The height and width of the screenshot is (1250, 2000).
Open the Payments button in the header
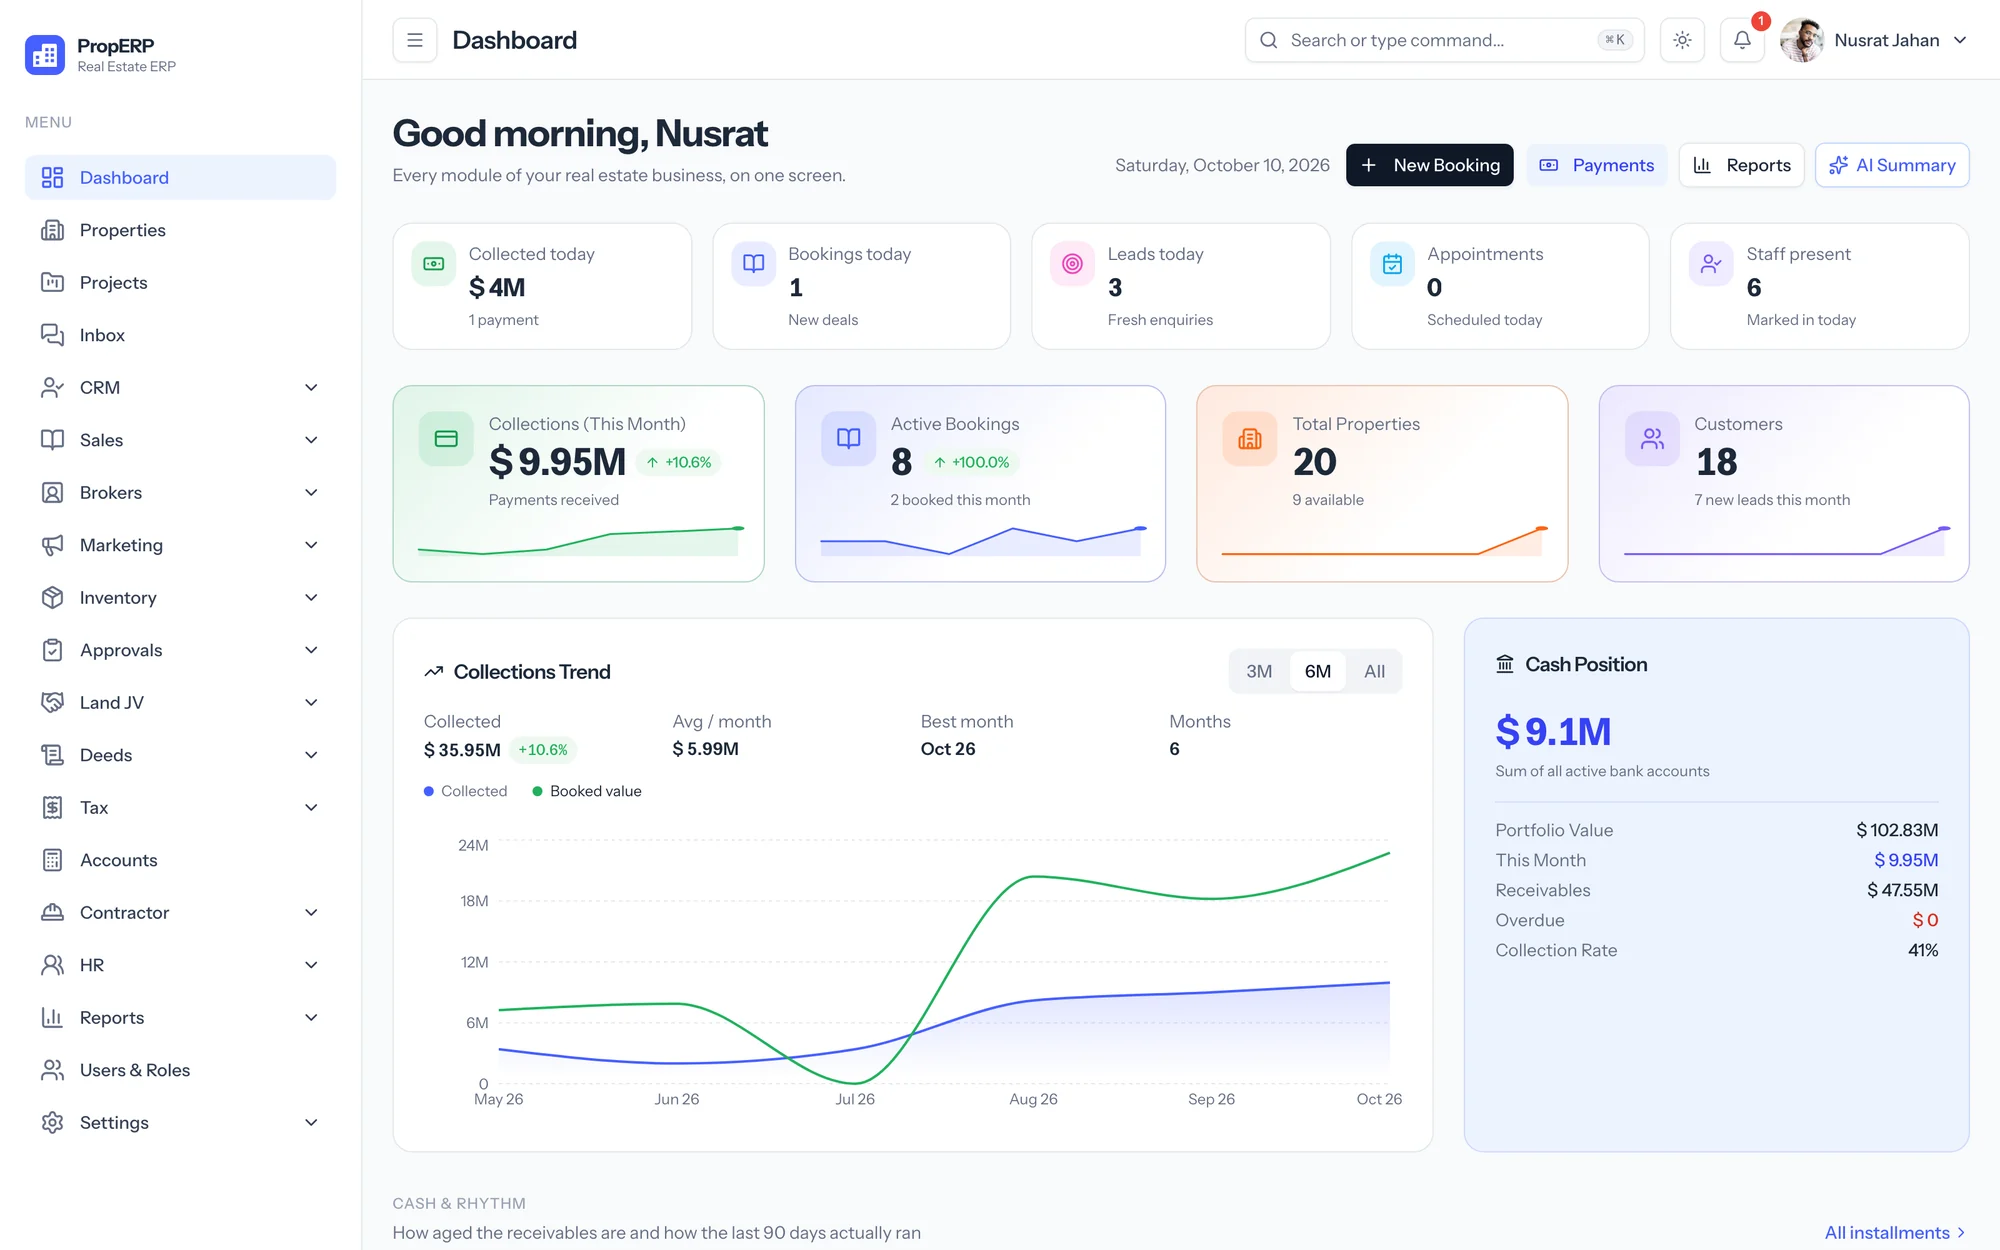click(1597, 165)
